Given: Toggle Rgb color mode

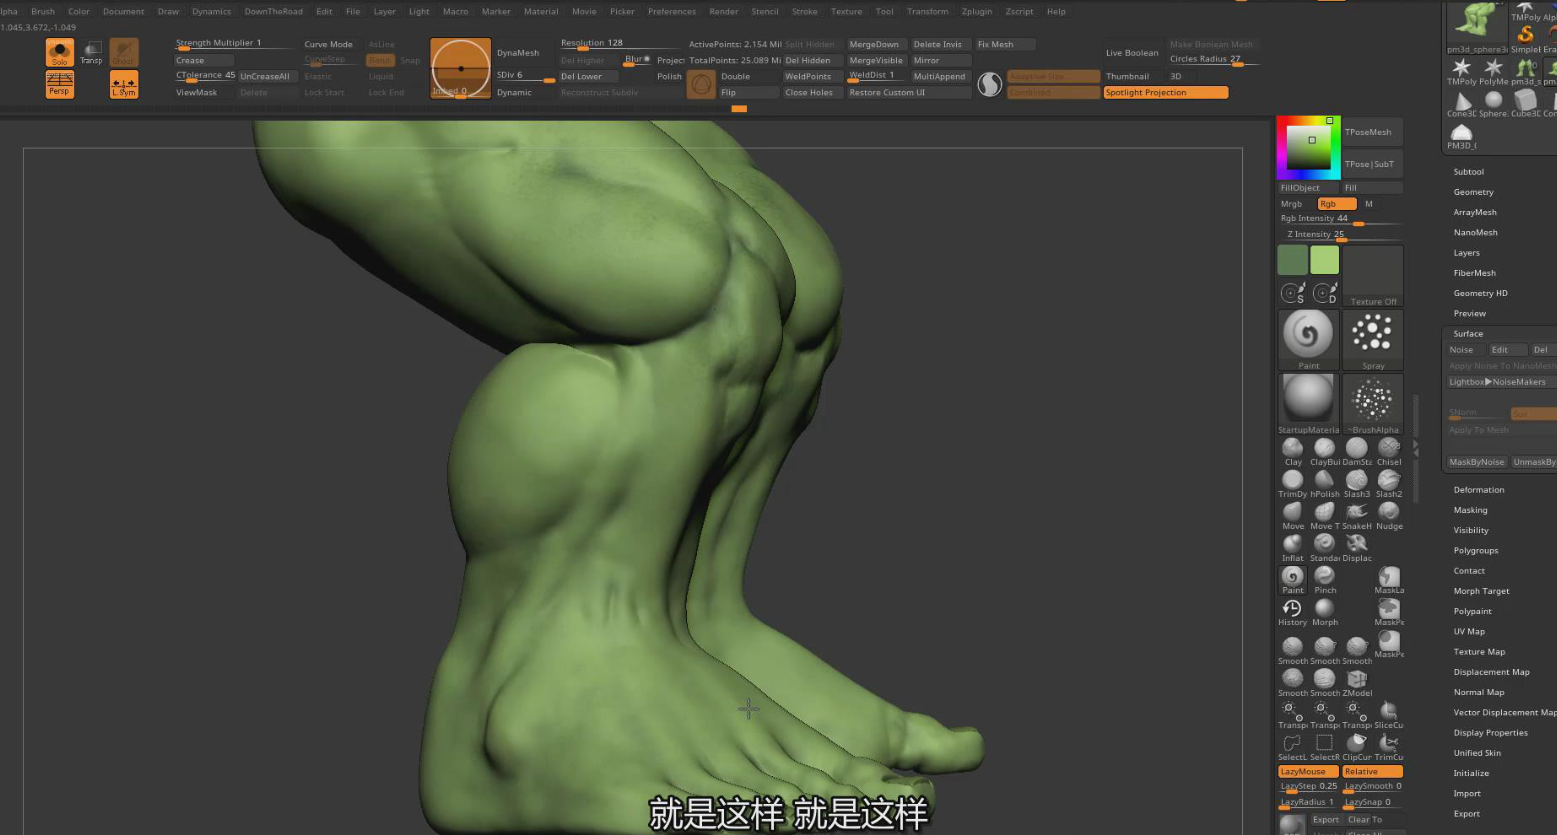Looking at the screenshot, I should click(1336, 204).
